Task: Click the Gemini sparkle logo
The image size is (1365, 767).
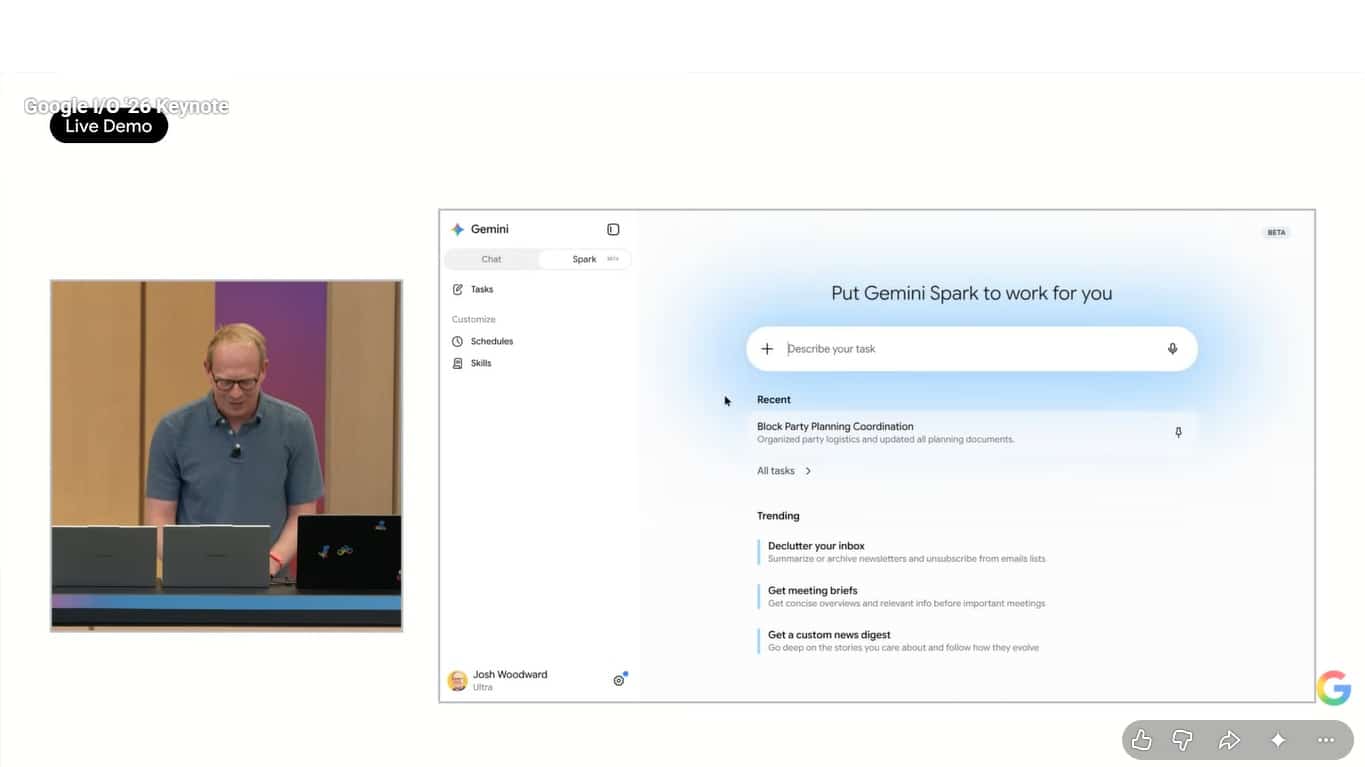Action: pyautogui.click(x=458, y=229)
